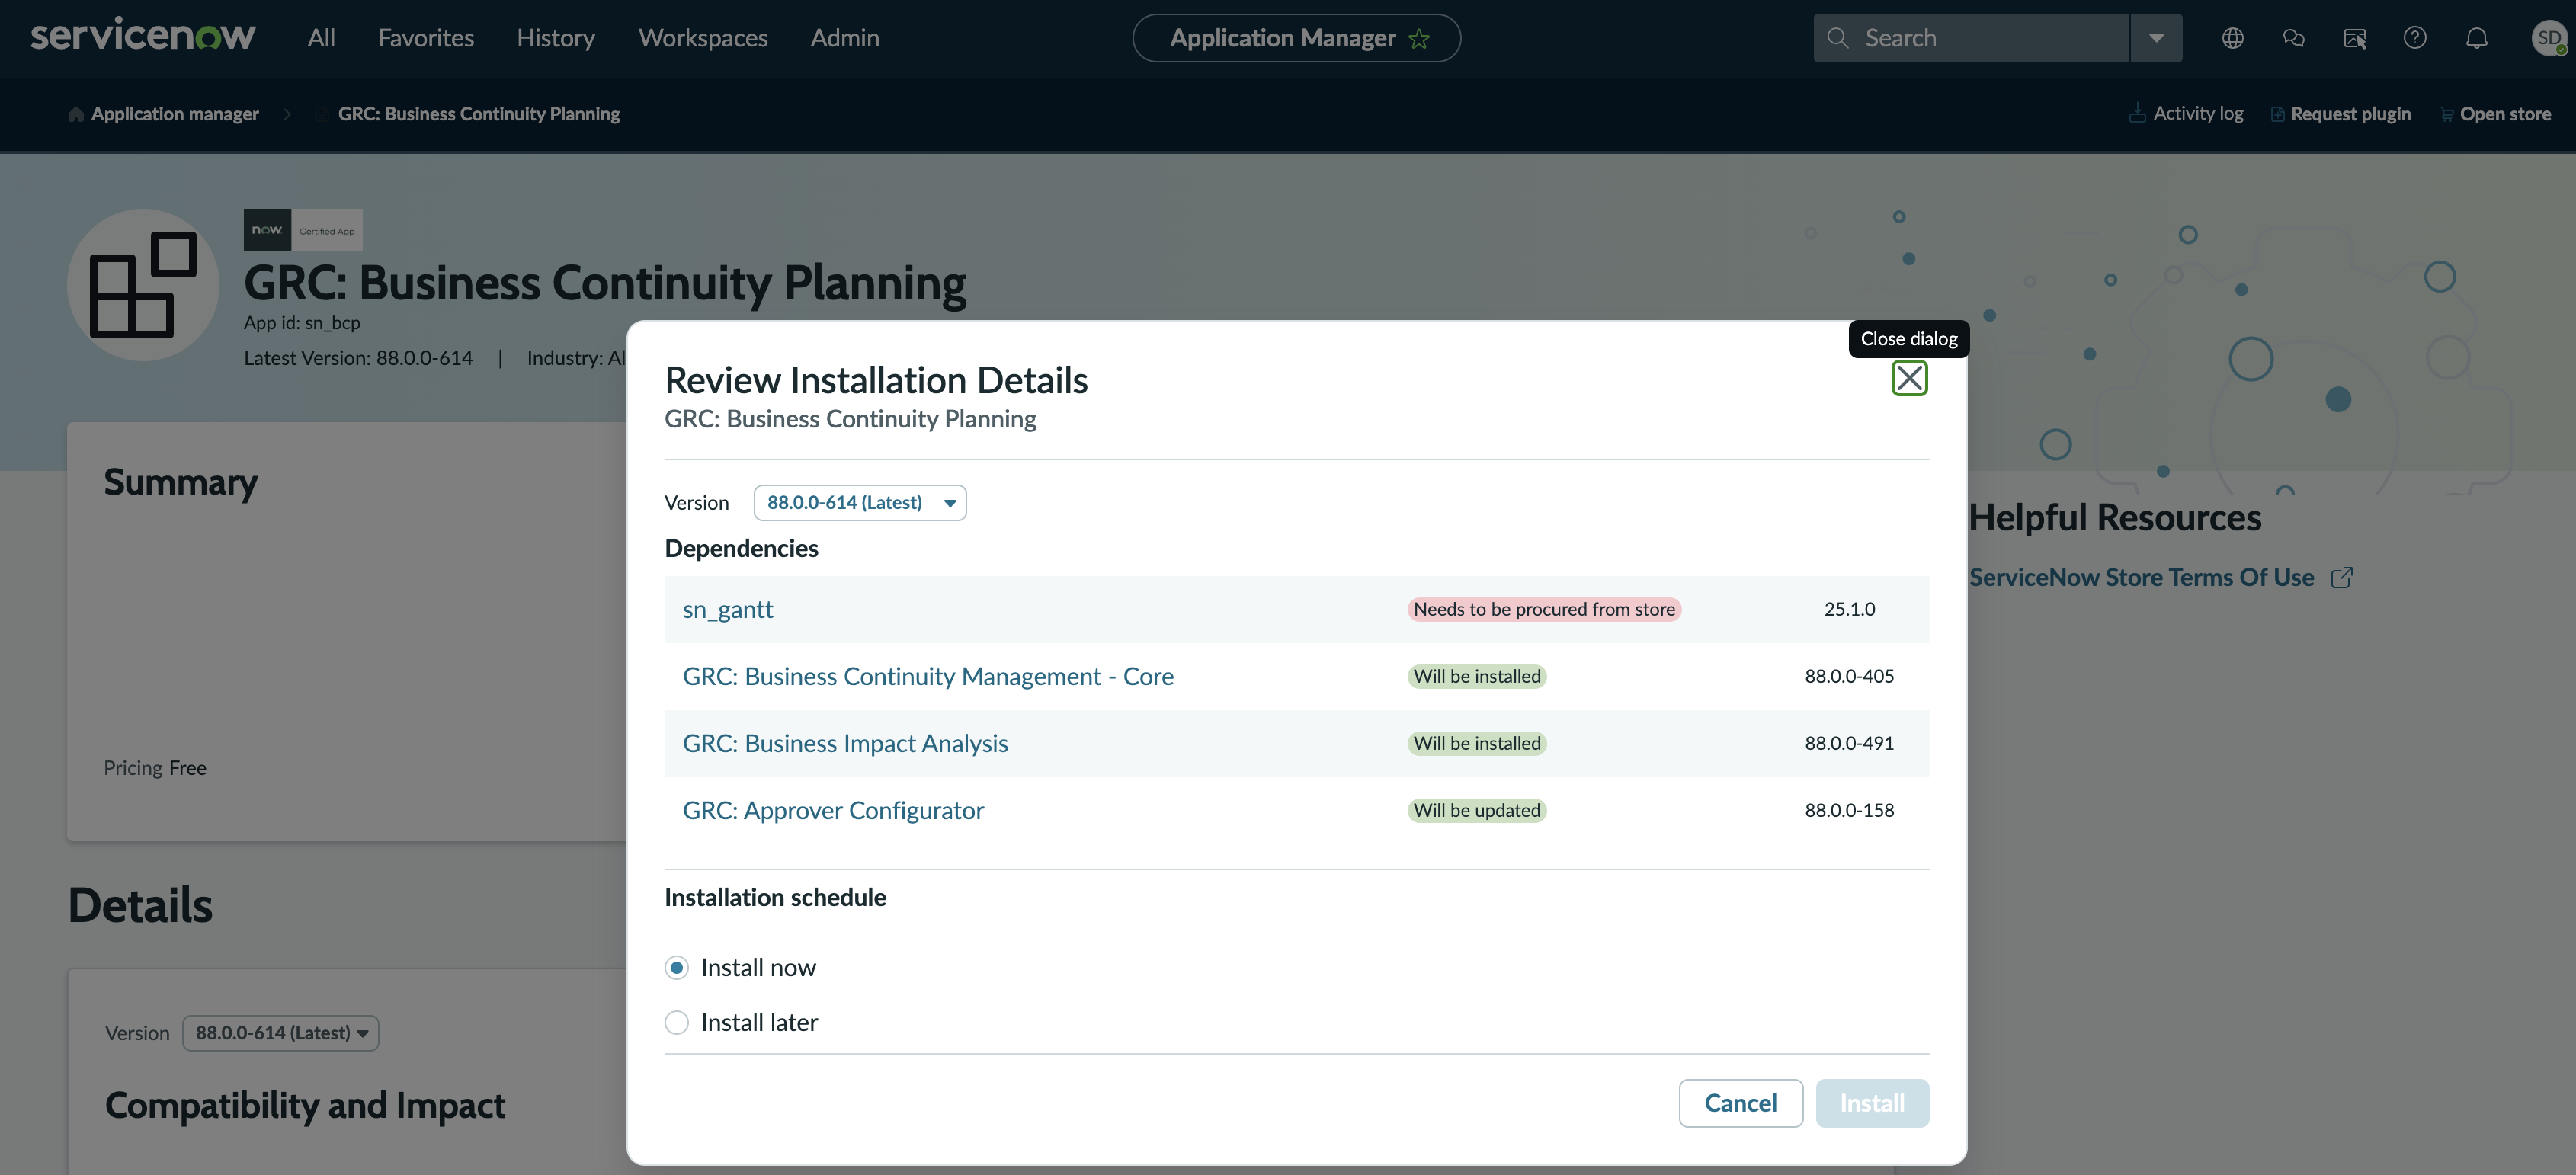
Task: Click the home icon in breadcrumb
Action: pyautogui.click(x=76, y=114)
